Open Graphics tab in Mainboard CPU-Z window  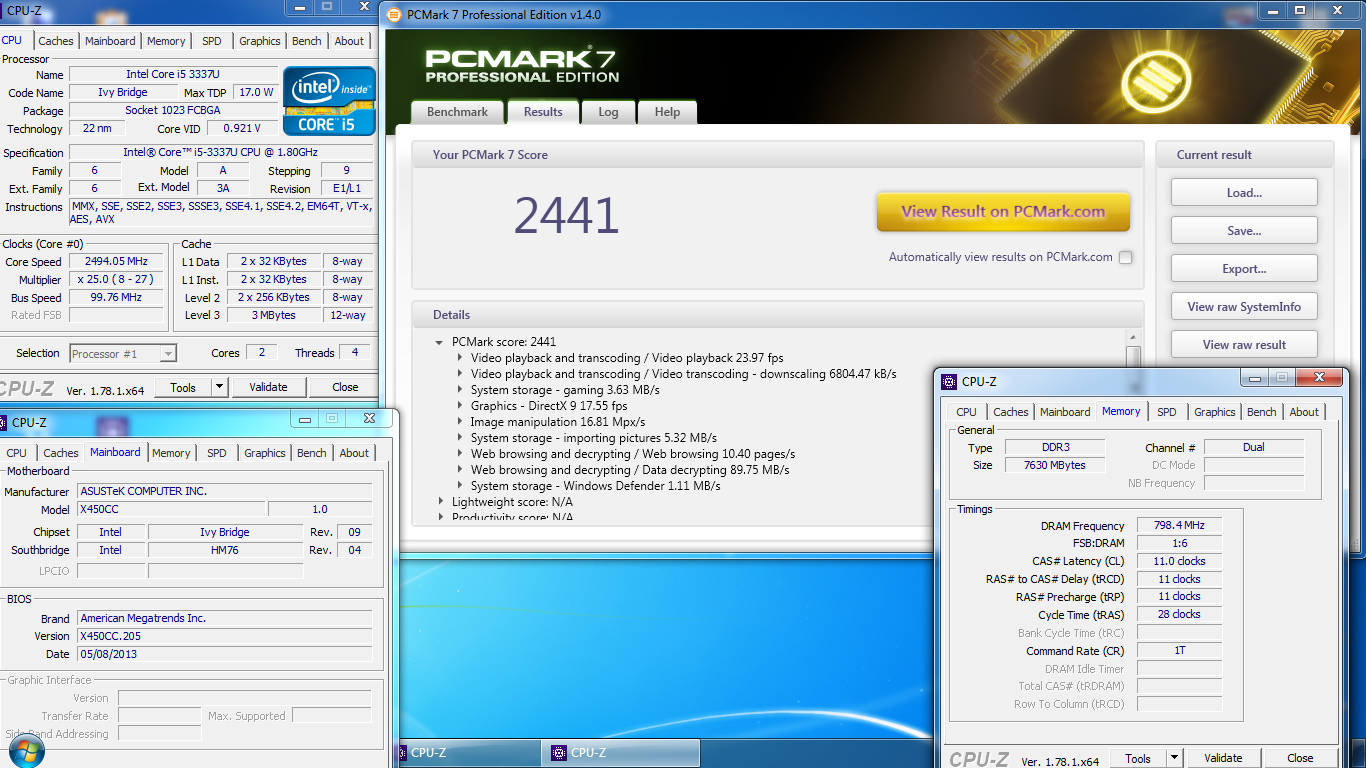(265, 453)
